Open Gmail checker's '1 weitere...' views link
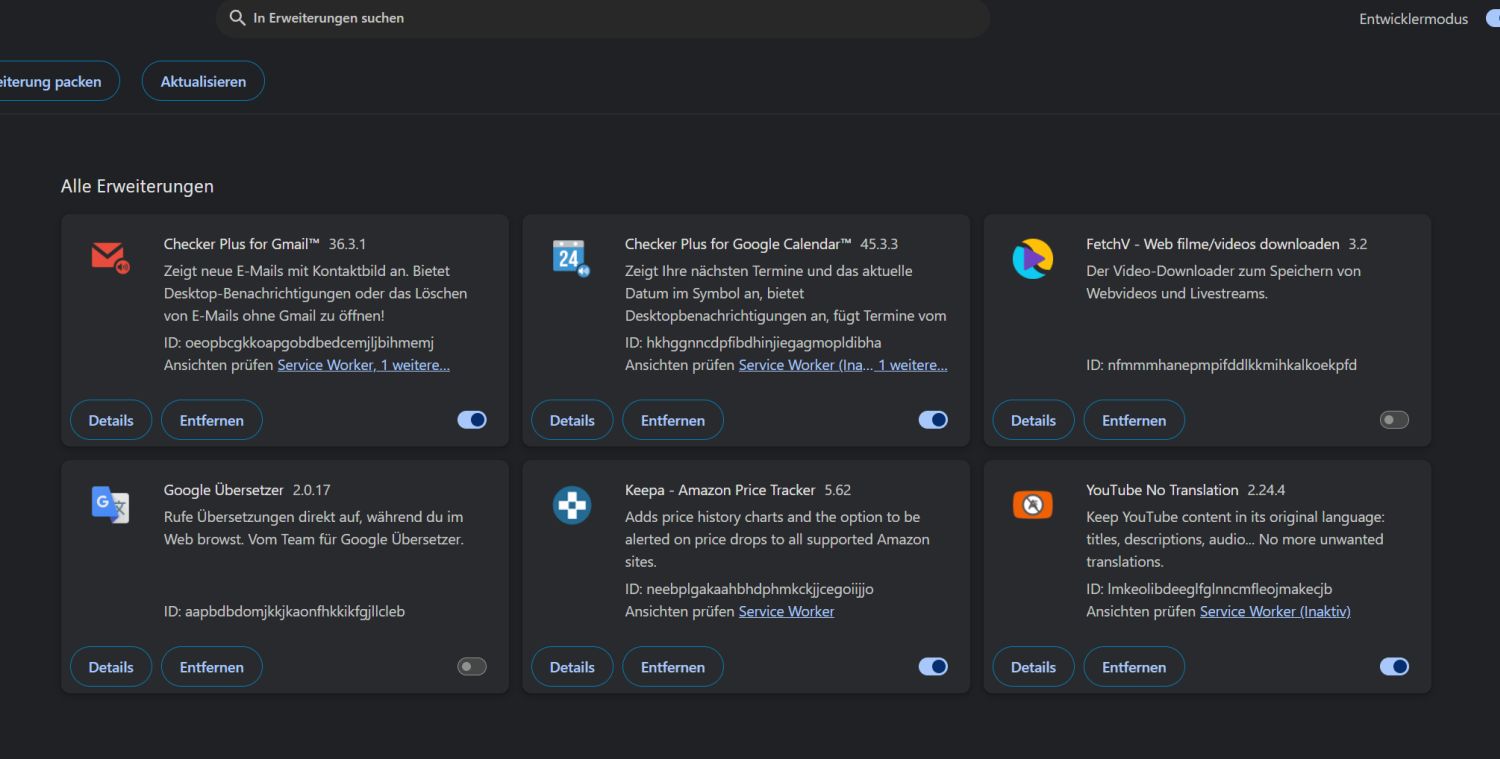This screenshot has width=1500, height=759. point(414,365)
